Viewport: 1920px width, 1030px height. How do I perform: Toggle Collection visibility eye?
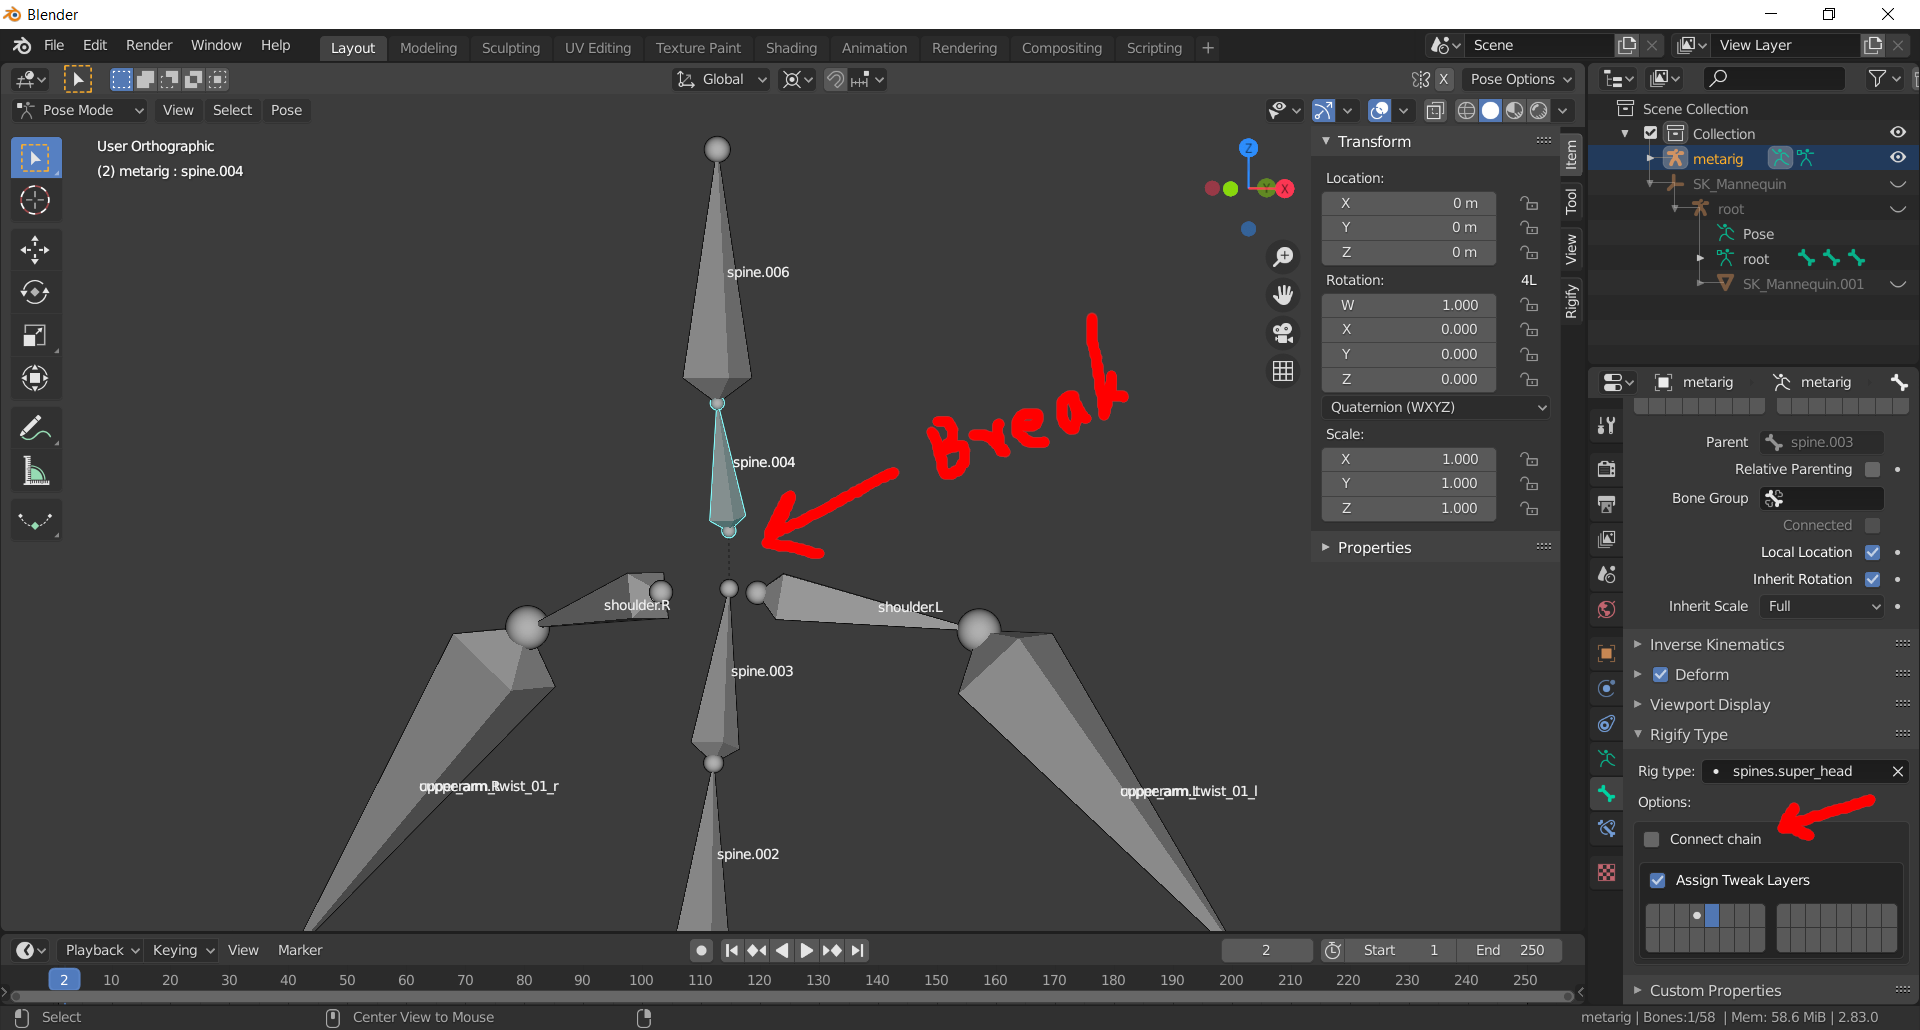(1897, 133)
